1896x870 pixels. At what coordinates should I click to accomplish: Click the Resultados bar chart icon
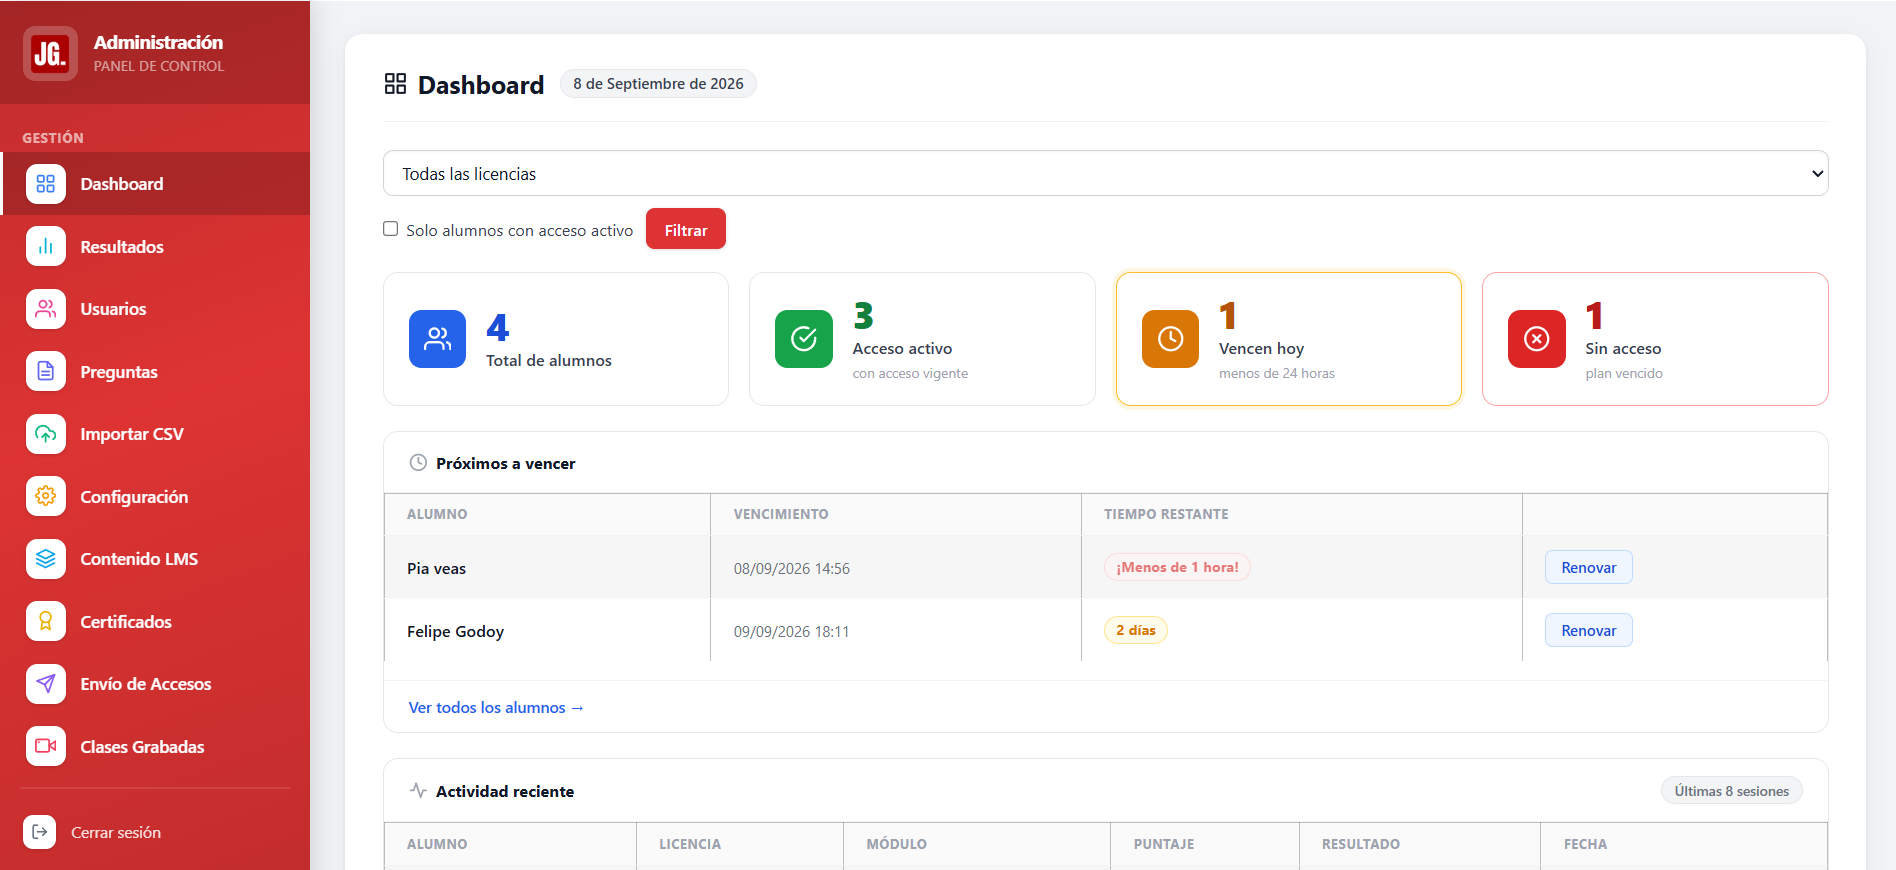coord(46,246)
